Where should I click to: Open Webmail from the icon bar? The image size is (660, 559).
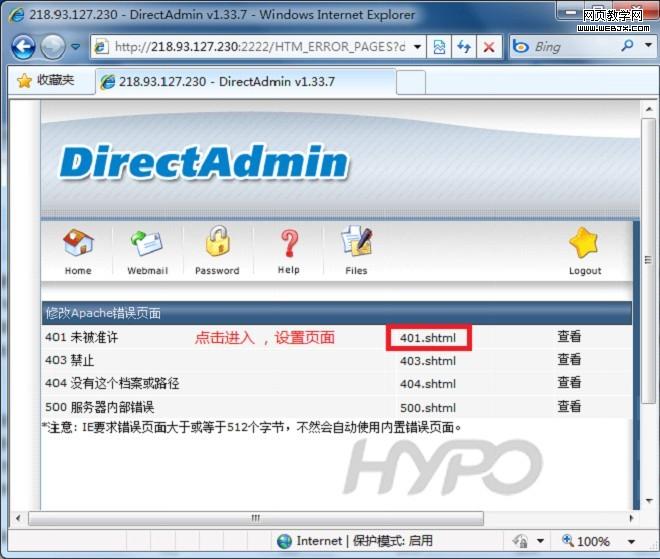click(x=147, y=243)
